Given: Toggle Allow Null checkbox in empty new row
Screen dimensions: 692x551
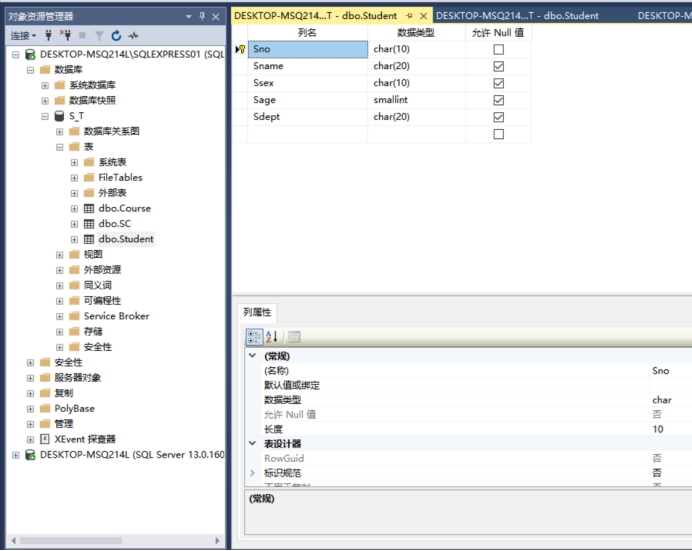Looking at the screenshot, I should [x=498, y=134].
